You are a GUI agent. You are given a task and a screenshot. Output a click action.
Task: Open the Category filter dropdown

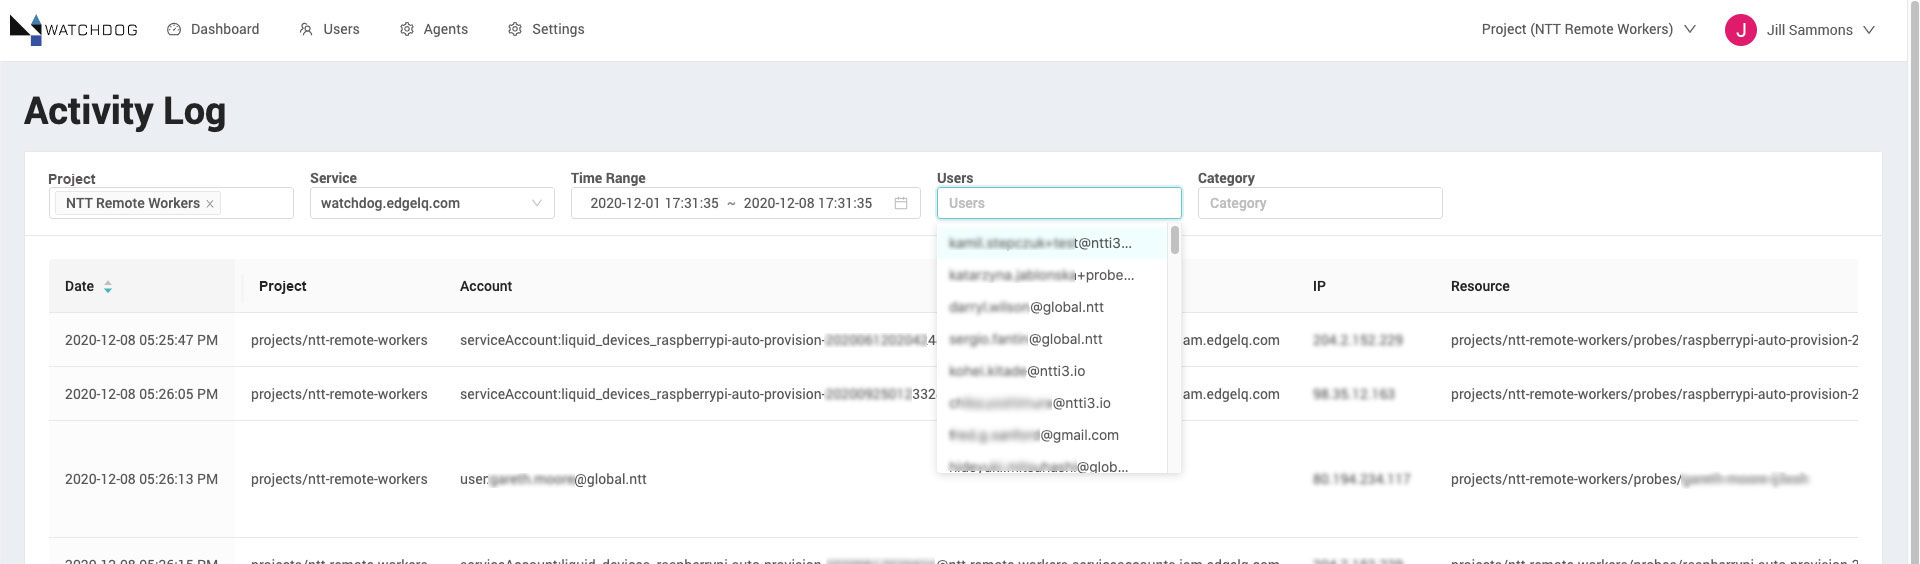pos(1320,203)
